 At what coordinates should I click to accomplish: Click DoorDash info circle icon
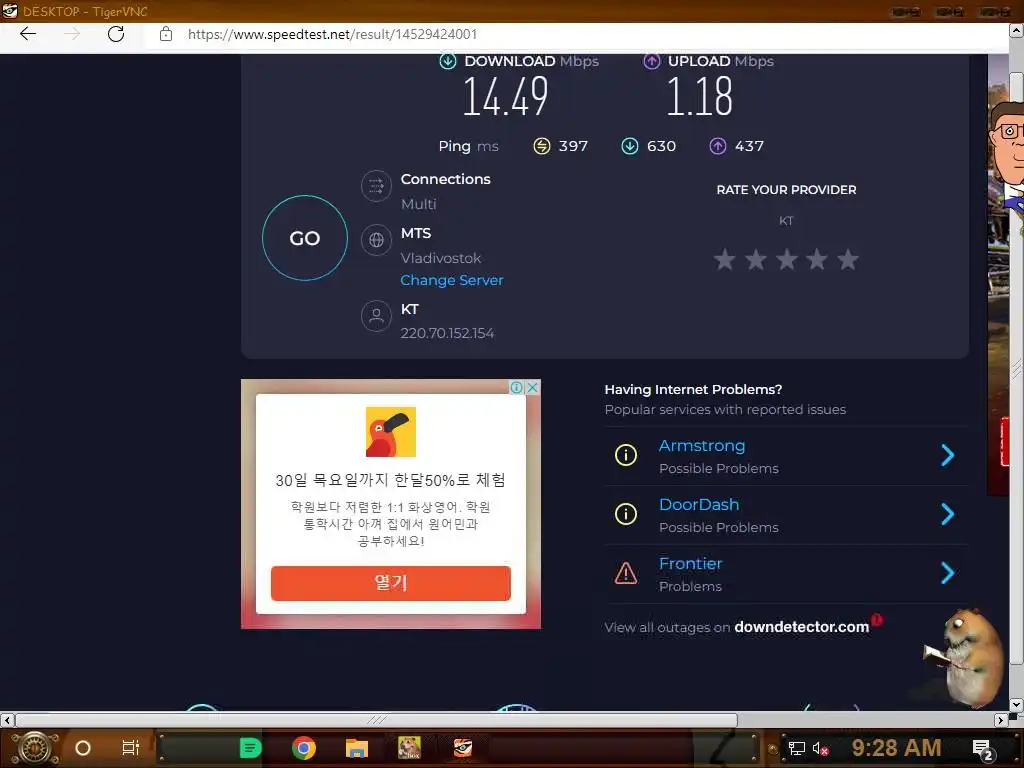626,514
